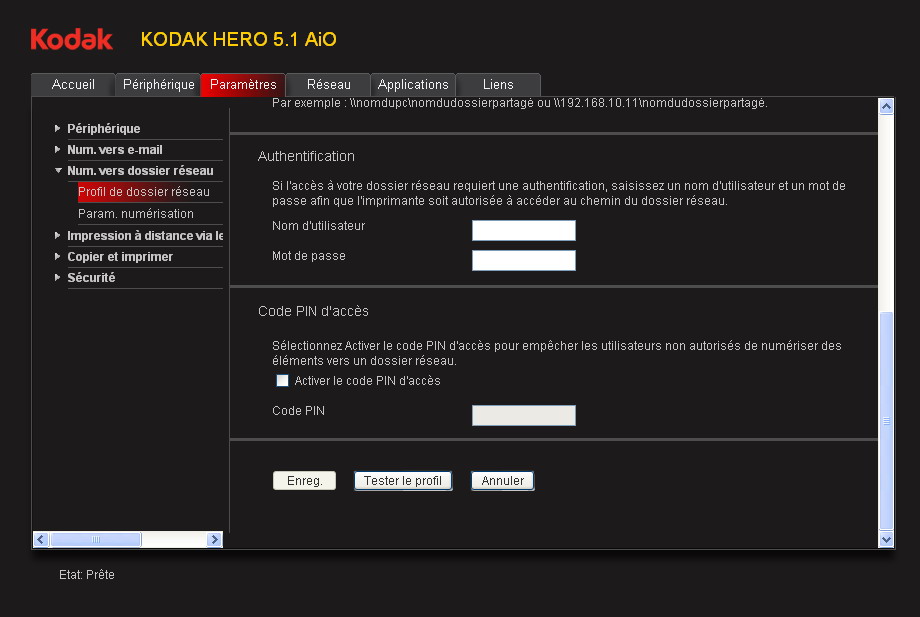Collapse Num. vers dossier réseau section
Image resolution: width=920 pixels, height=617 pixels.
tap(139, 171)
